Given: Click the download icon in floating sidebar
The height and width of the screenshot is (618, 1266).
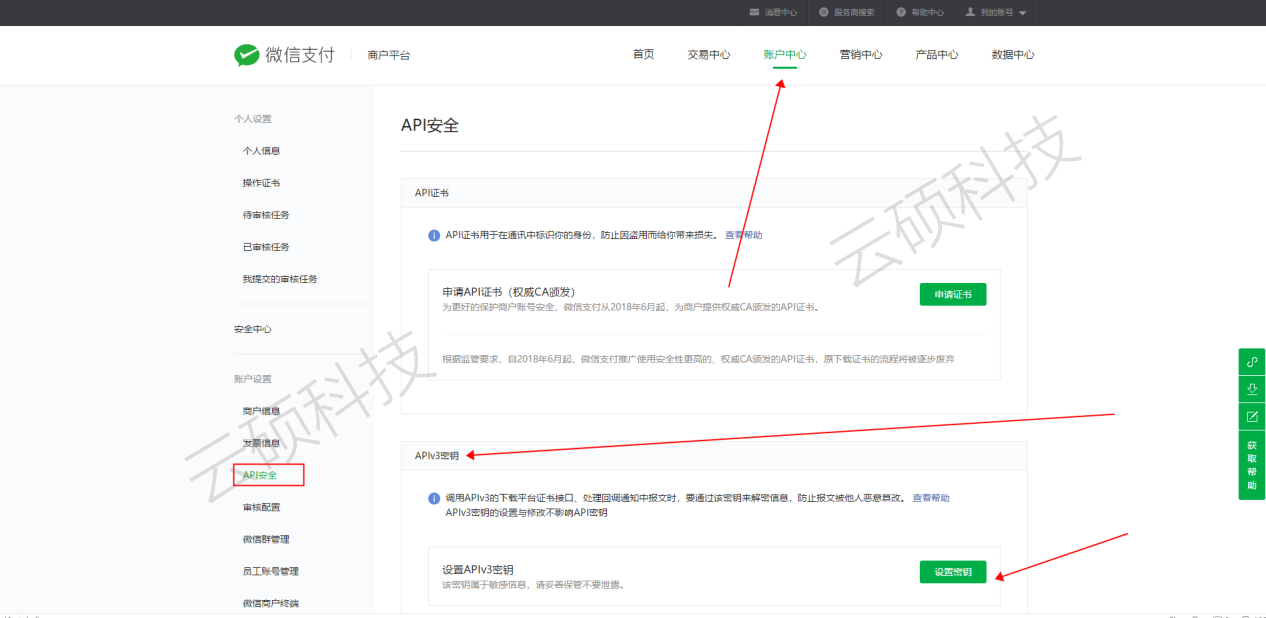Looking at the screenshot, I should point(1251,389).
